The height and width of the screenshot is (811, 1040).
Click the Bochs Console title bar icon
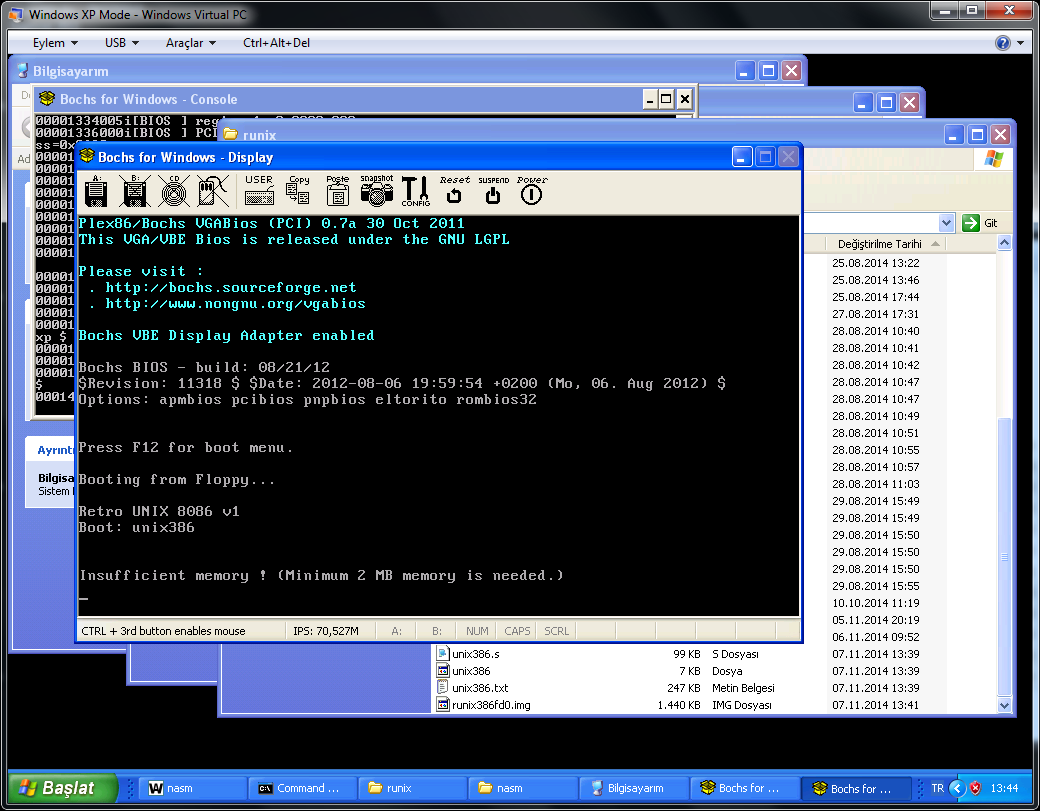[46, 99]
